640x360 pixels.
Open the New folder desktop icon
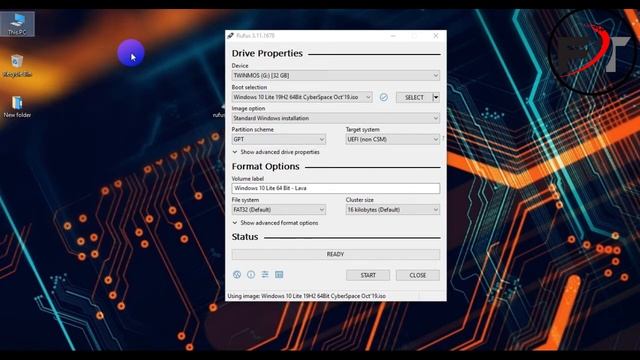coord(17,107)
